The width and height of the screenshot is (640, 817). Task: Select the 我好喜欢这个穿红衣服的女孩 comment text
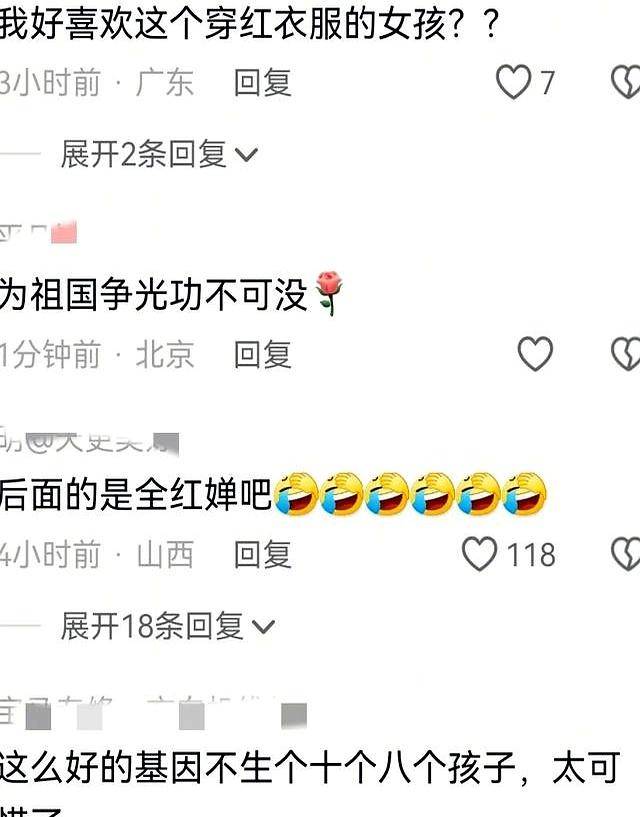[249, 24]
